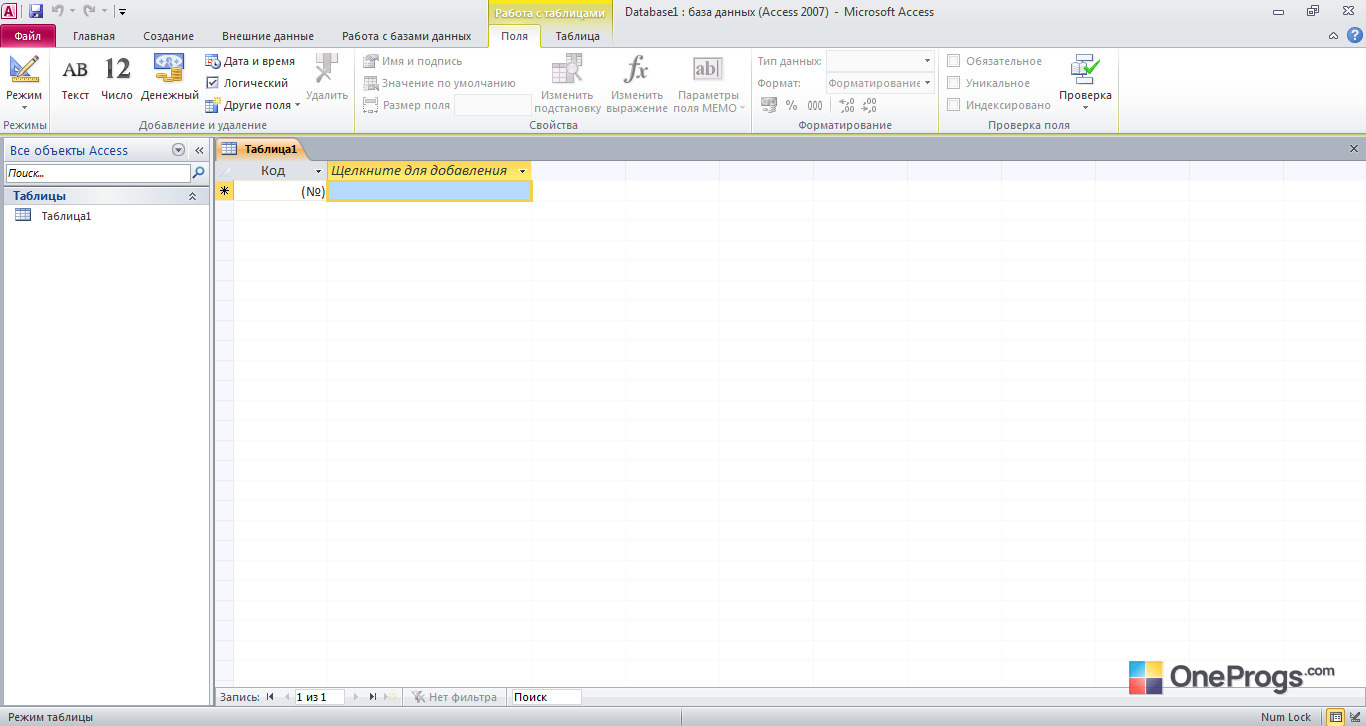Apply currency format icon in Форматирование
The image size is (1366, 726).
[768, 105]
